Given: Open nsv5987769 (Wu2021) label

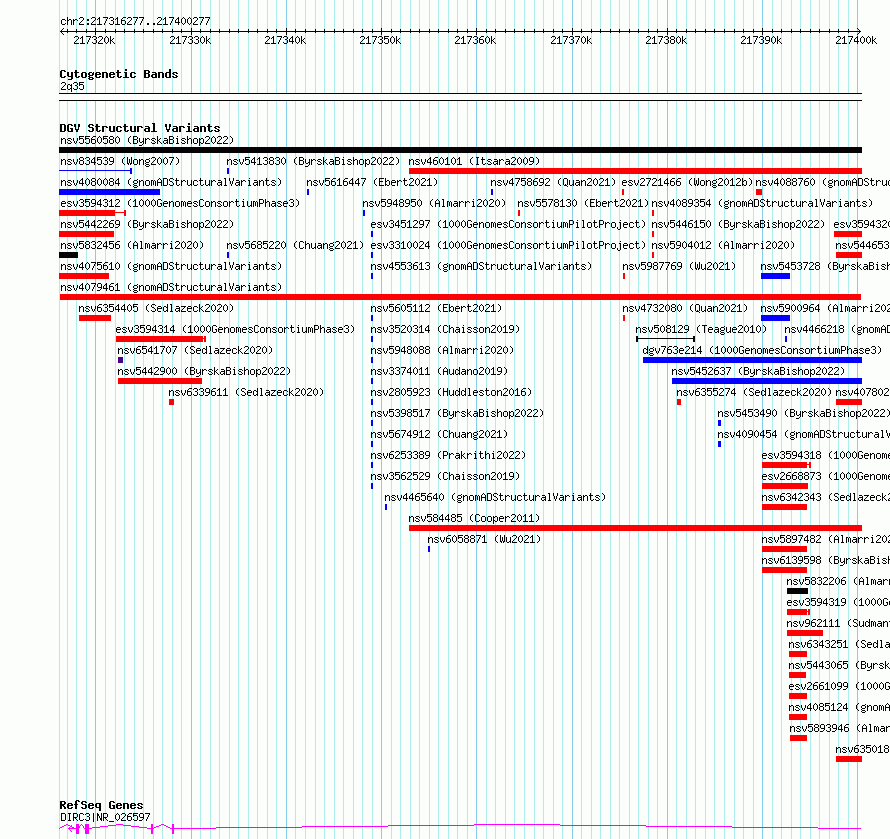Looking at the screenshot, I should point(679,266).
